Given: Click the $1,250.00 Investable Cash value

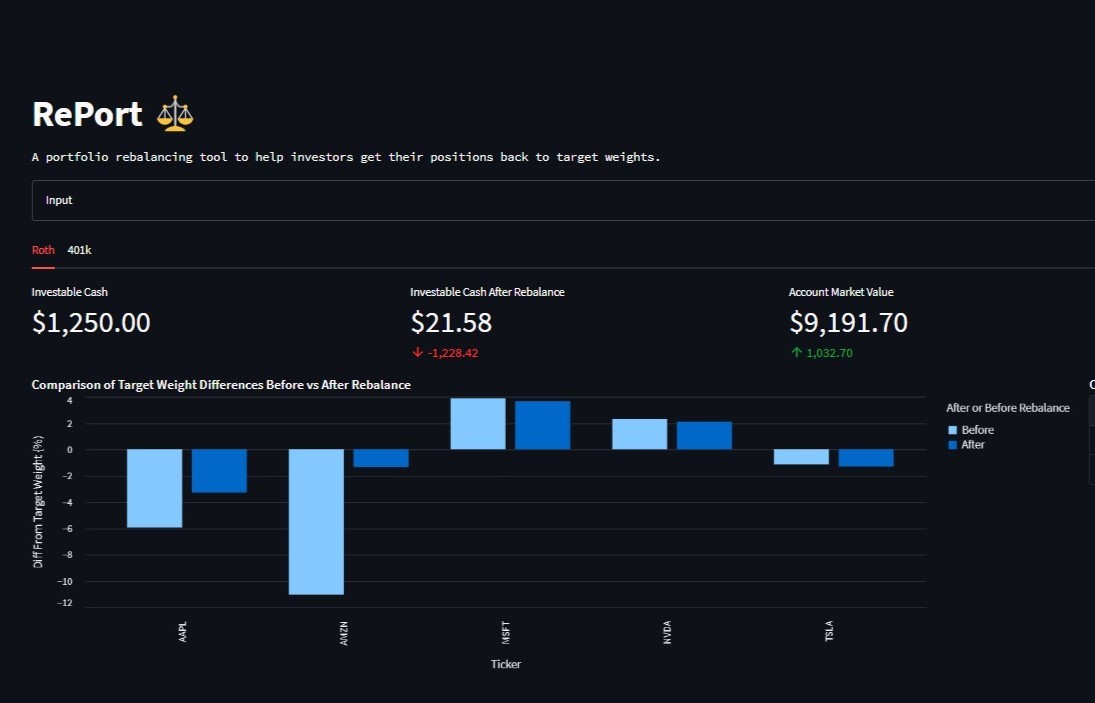Looking at the screenshot, I should [x=91, y=323].
